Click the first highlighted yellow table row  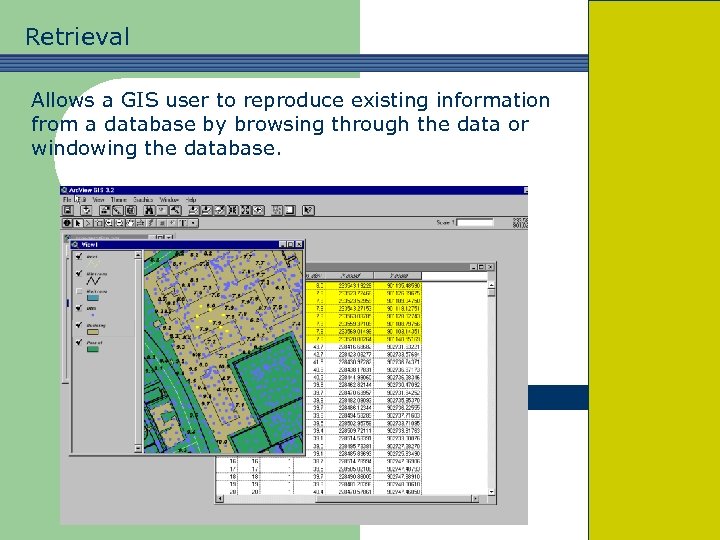[363, 286]
